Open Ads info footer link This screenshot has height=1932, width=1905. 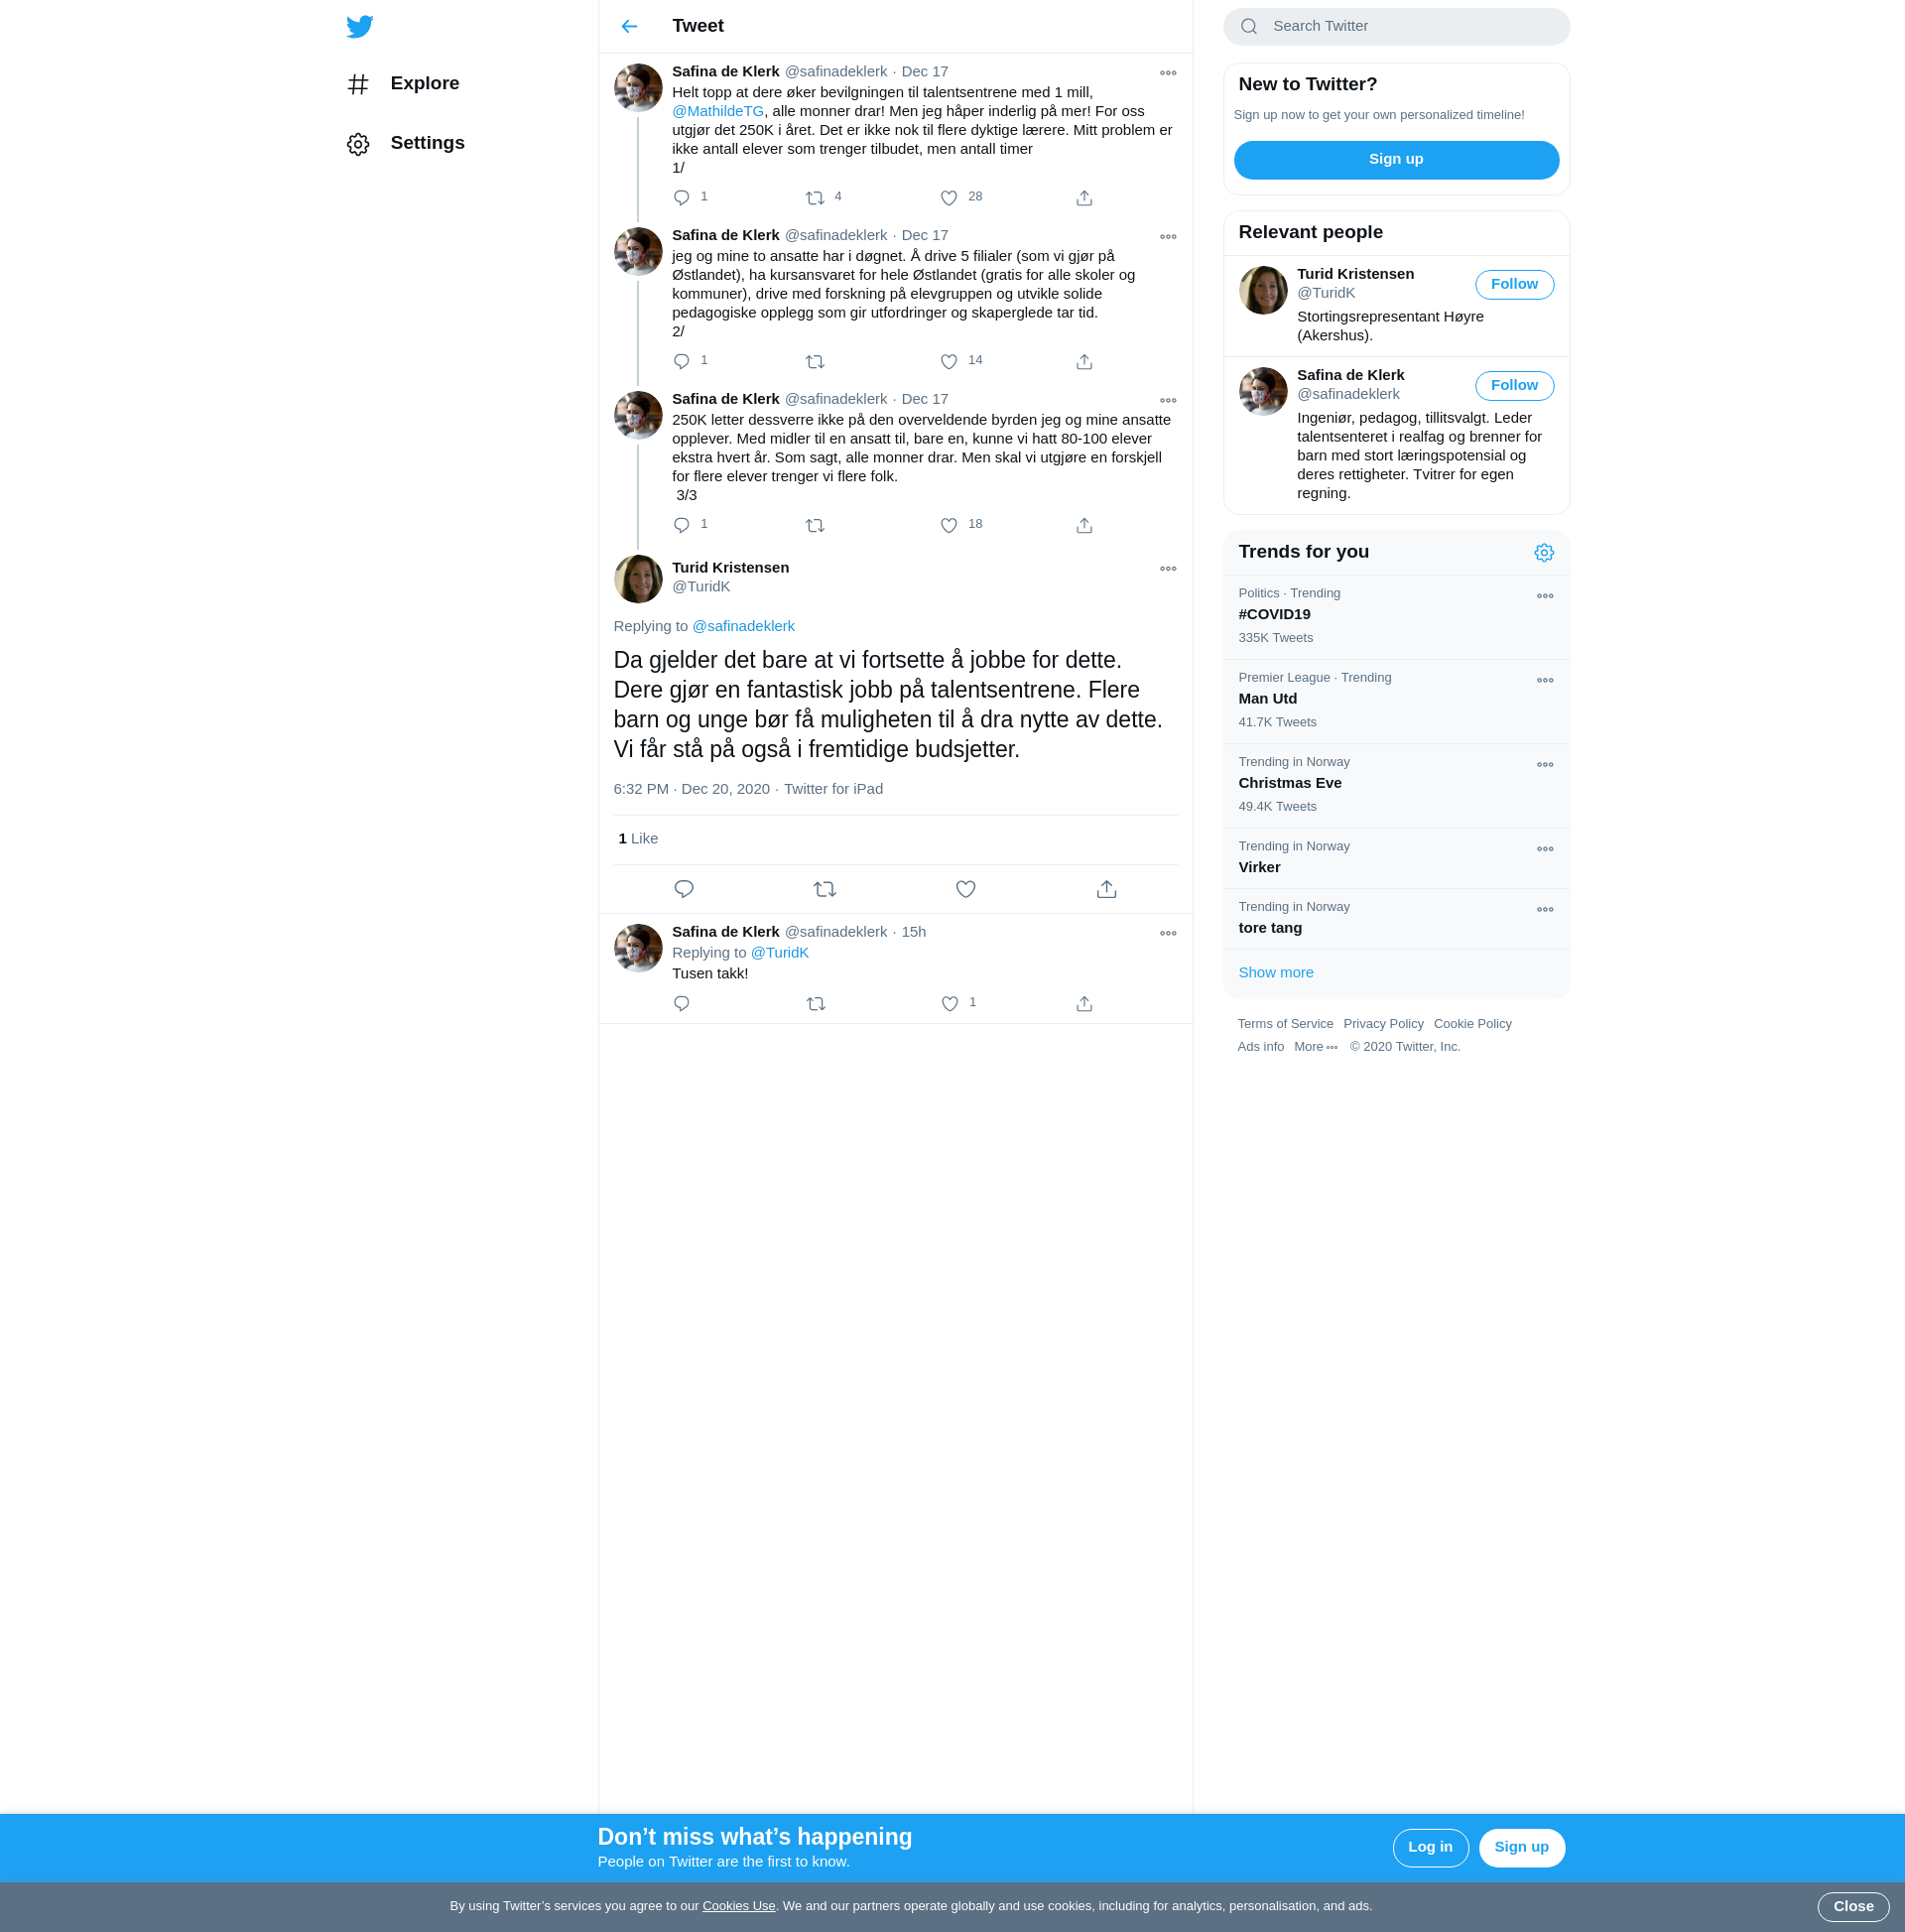(x=1260, y=1047)
